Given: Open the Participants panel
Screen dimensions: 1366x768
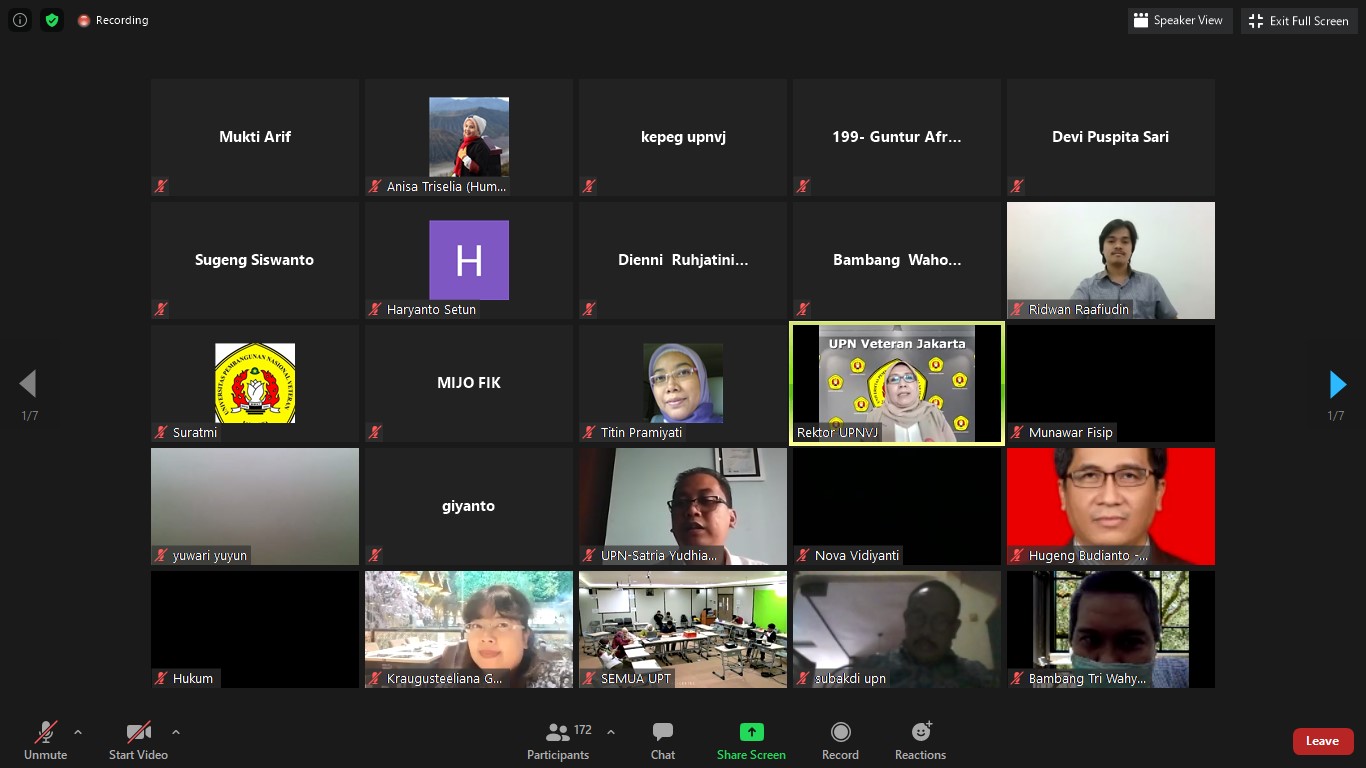Looking at the screenshot, I should tap(558, 741).
